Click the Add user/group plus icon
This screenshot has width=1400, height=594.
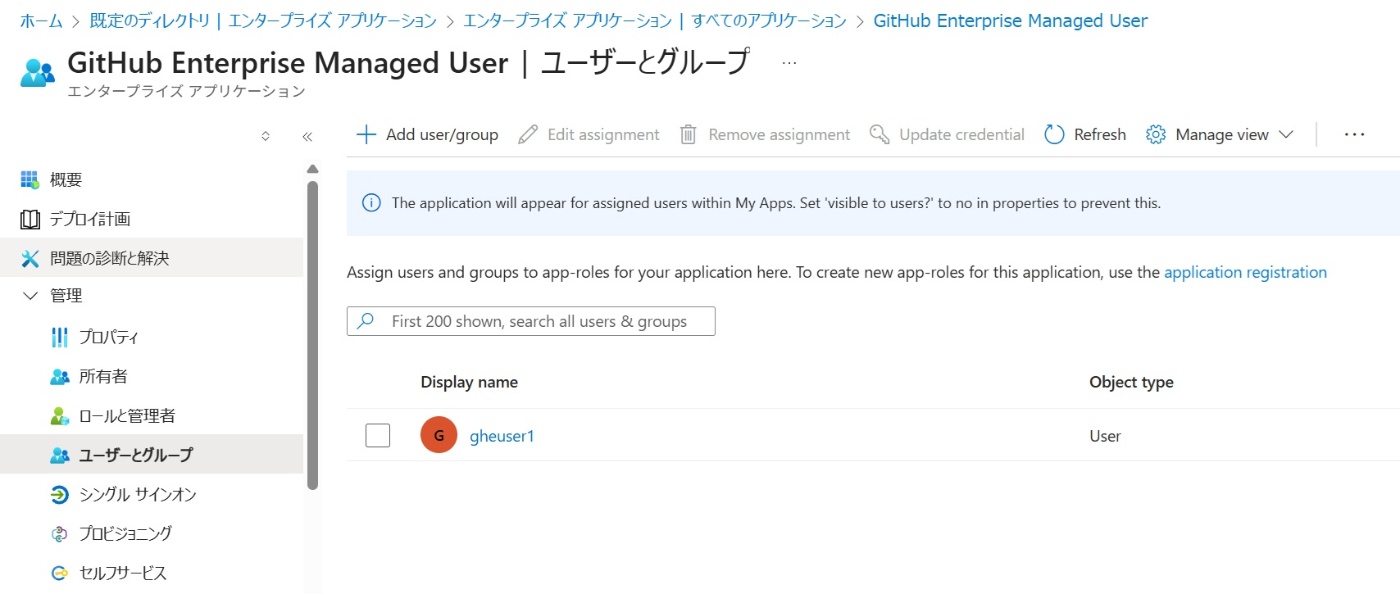(x=366, y=134)
